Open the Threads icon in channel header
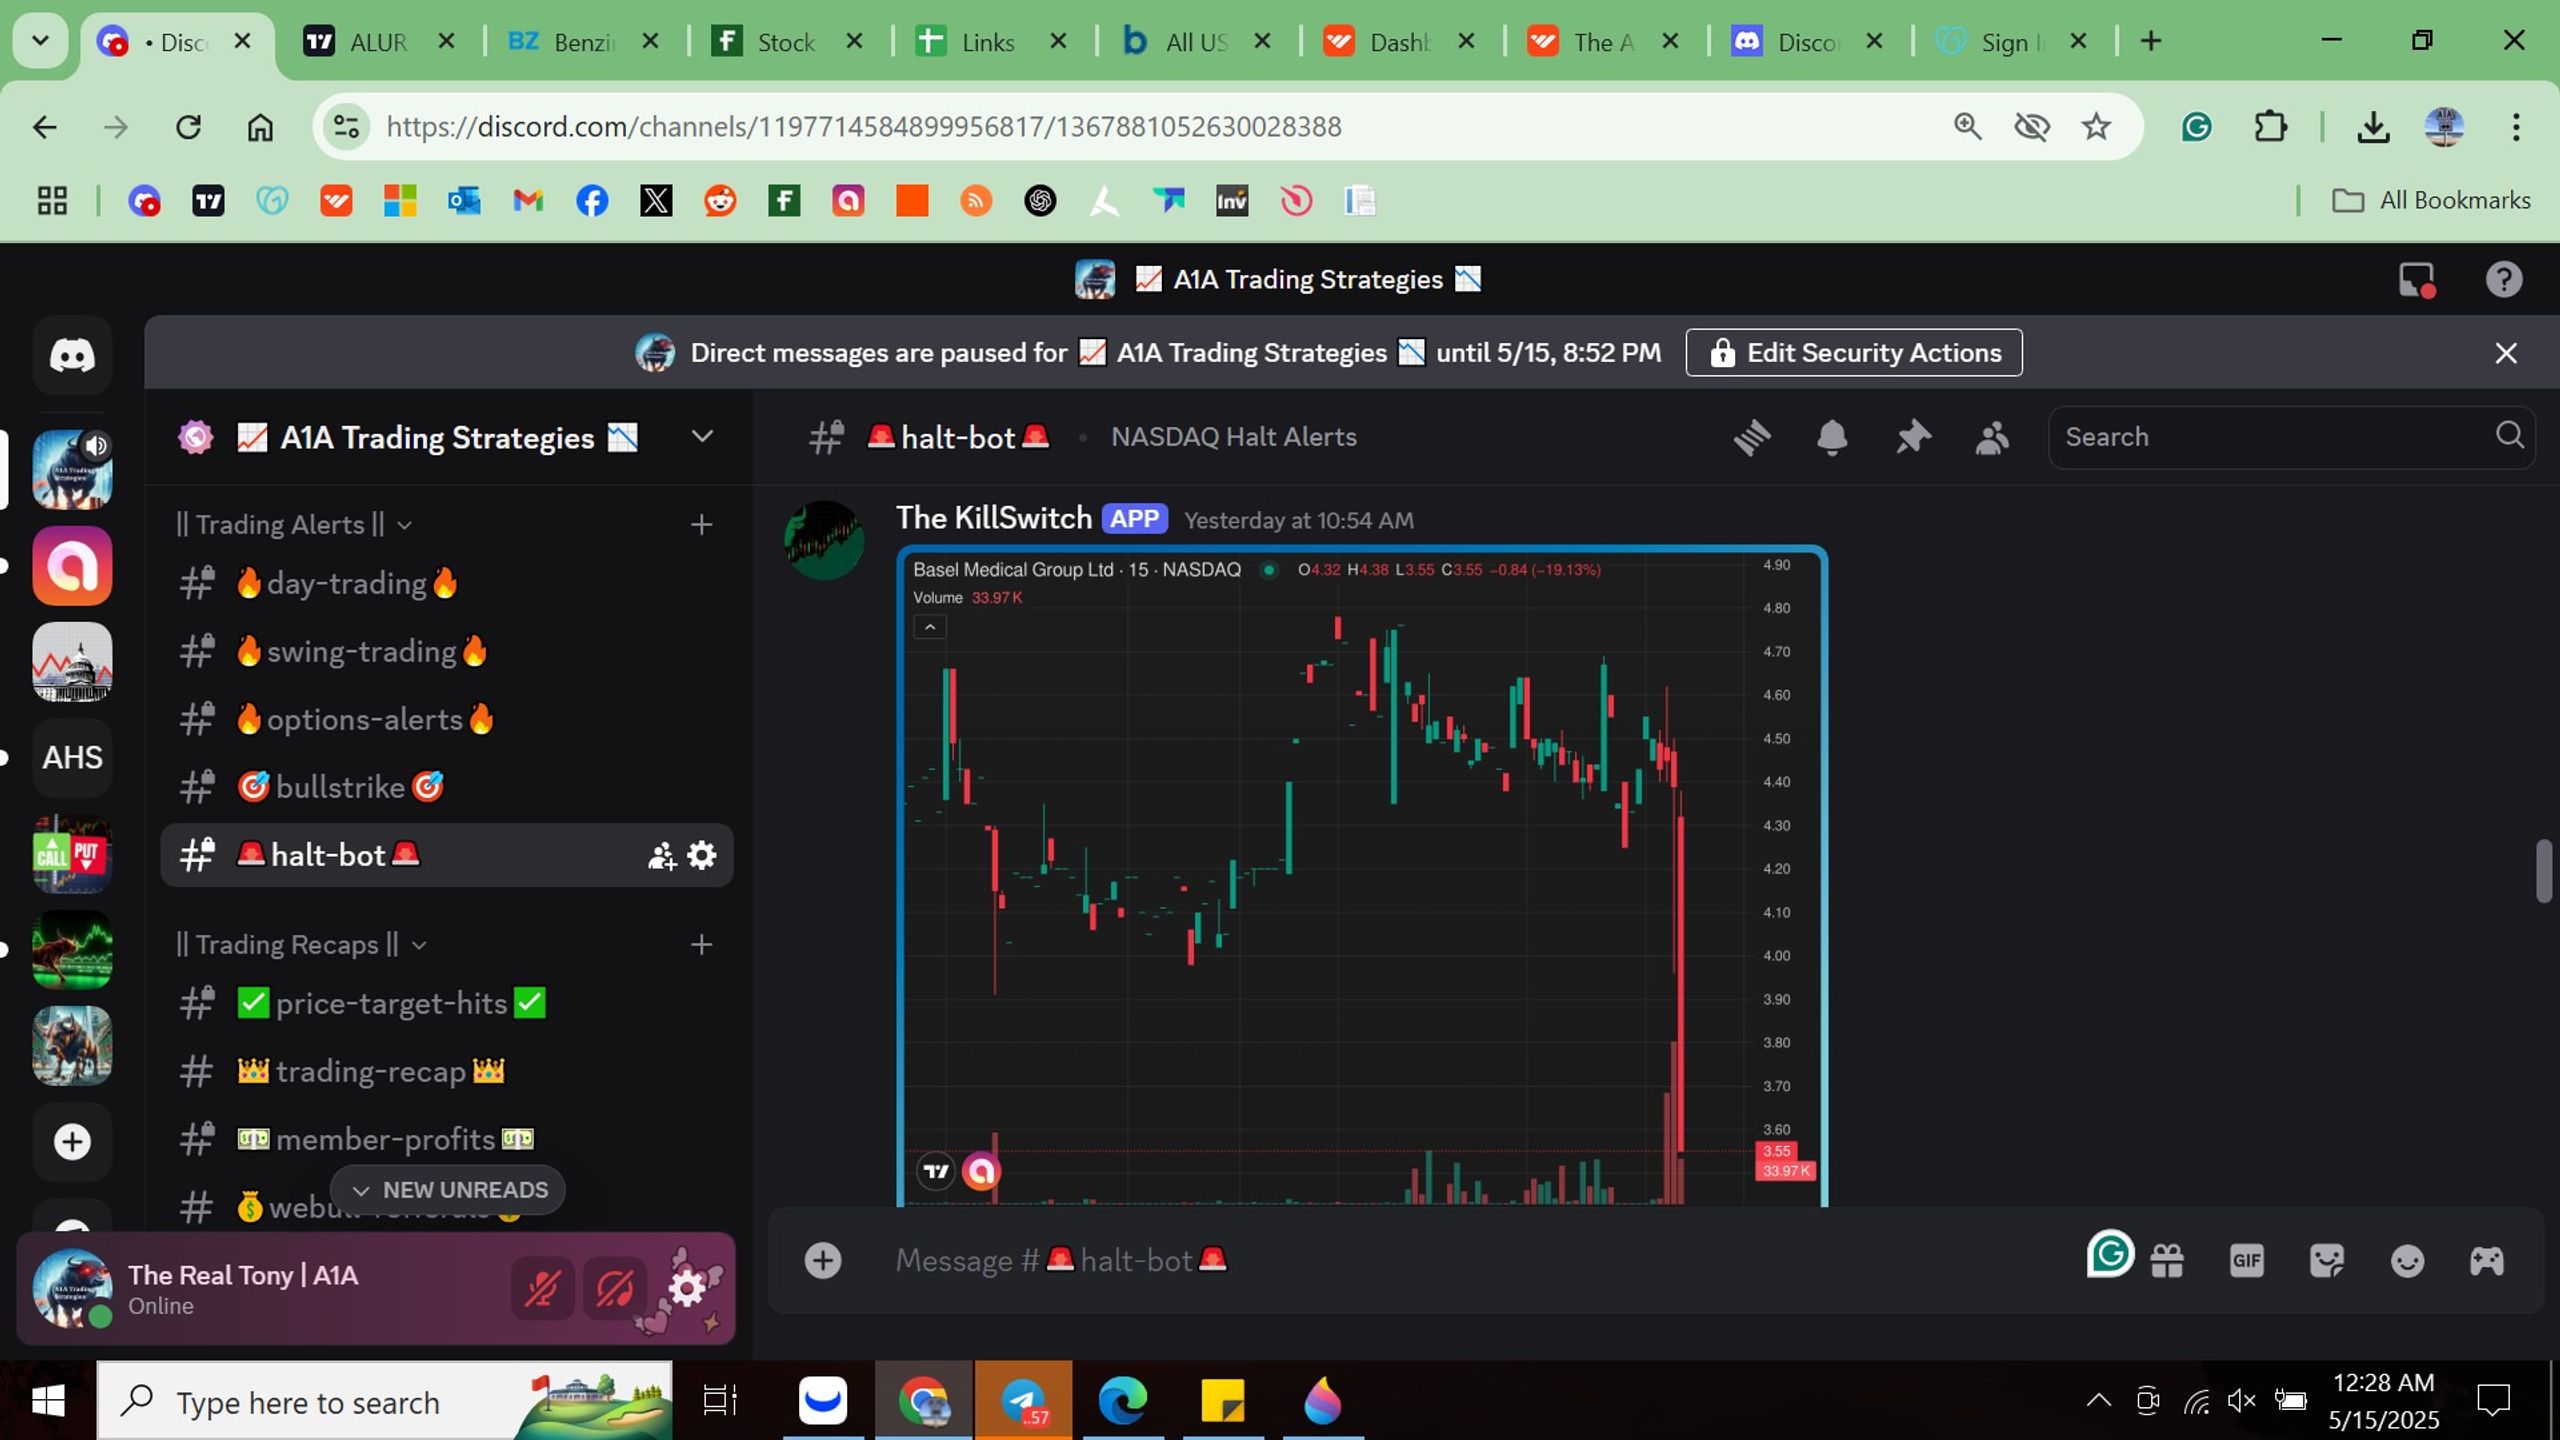 [1752, 437]
